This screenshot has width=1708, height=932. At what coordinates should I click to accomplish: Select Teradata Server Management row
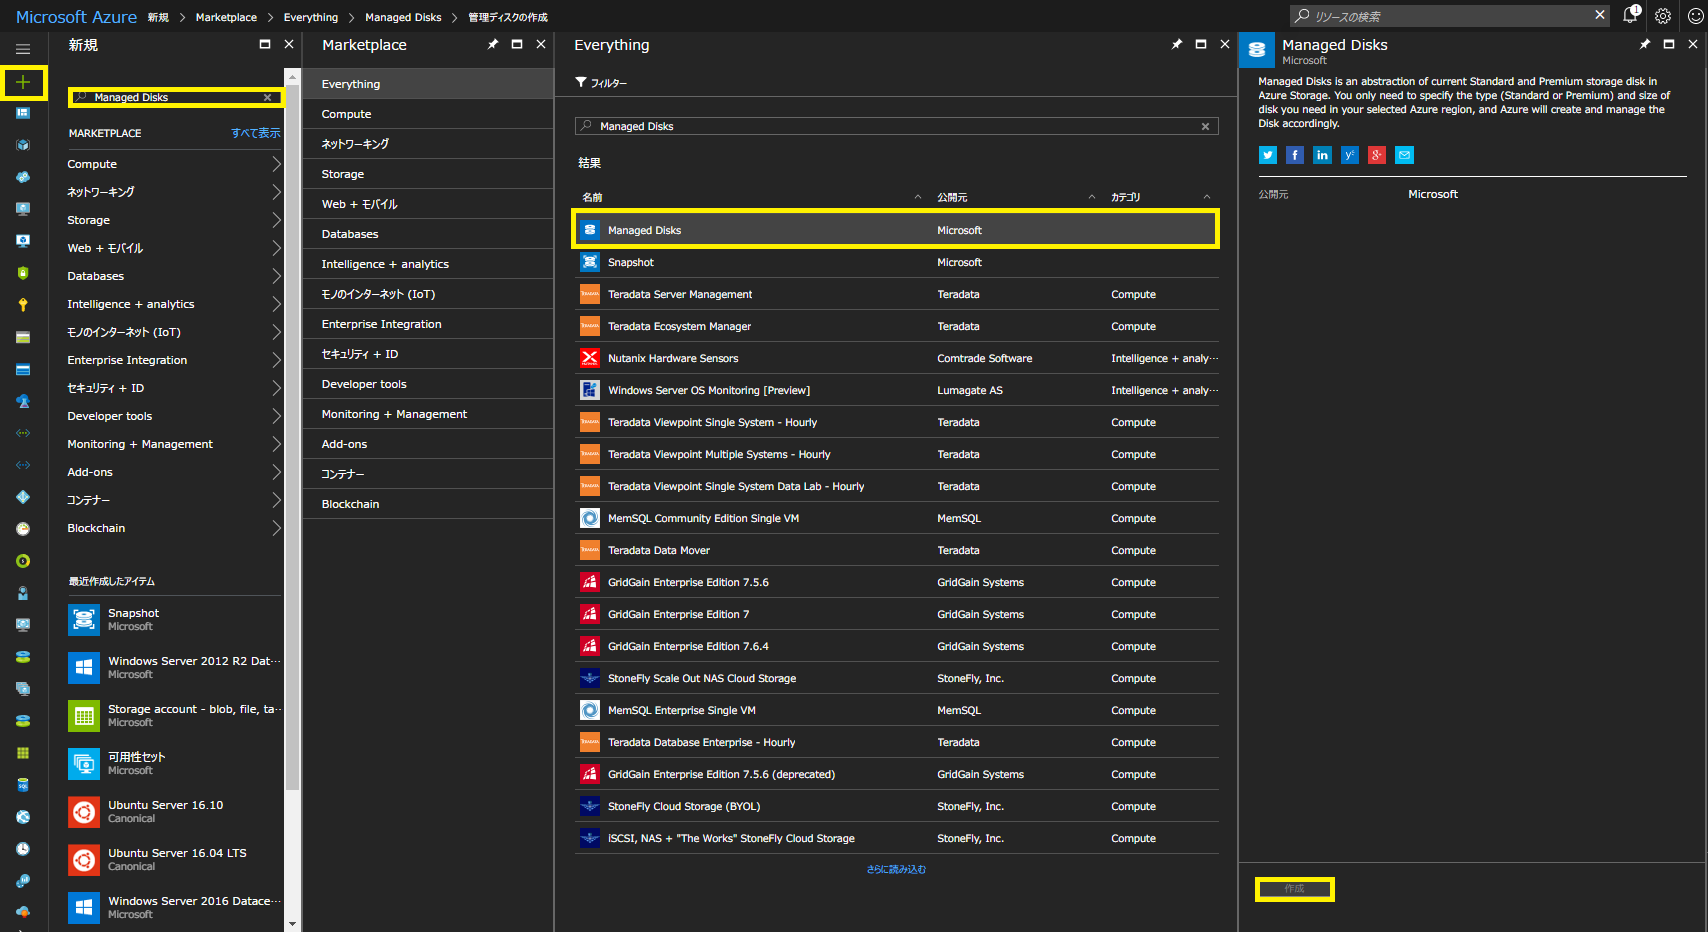point(896,294)
